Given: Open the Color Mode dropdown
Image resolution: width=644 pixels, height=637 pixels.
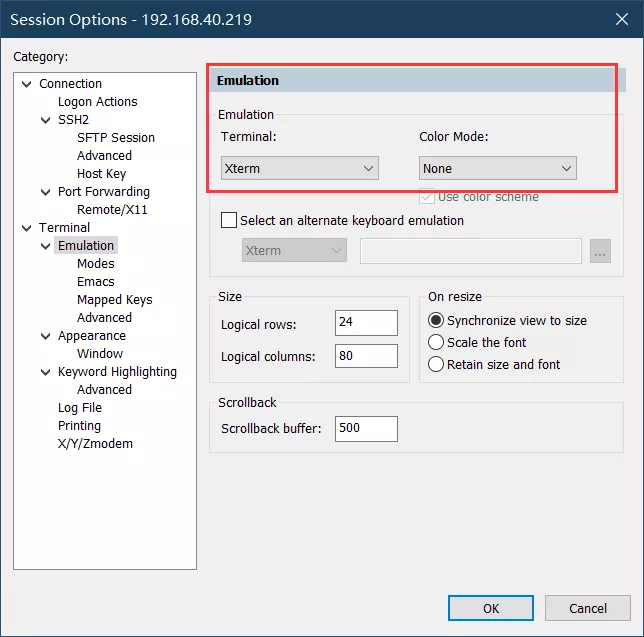Looking at the screenshot, I should tap(497, 168).
